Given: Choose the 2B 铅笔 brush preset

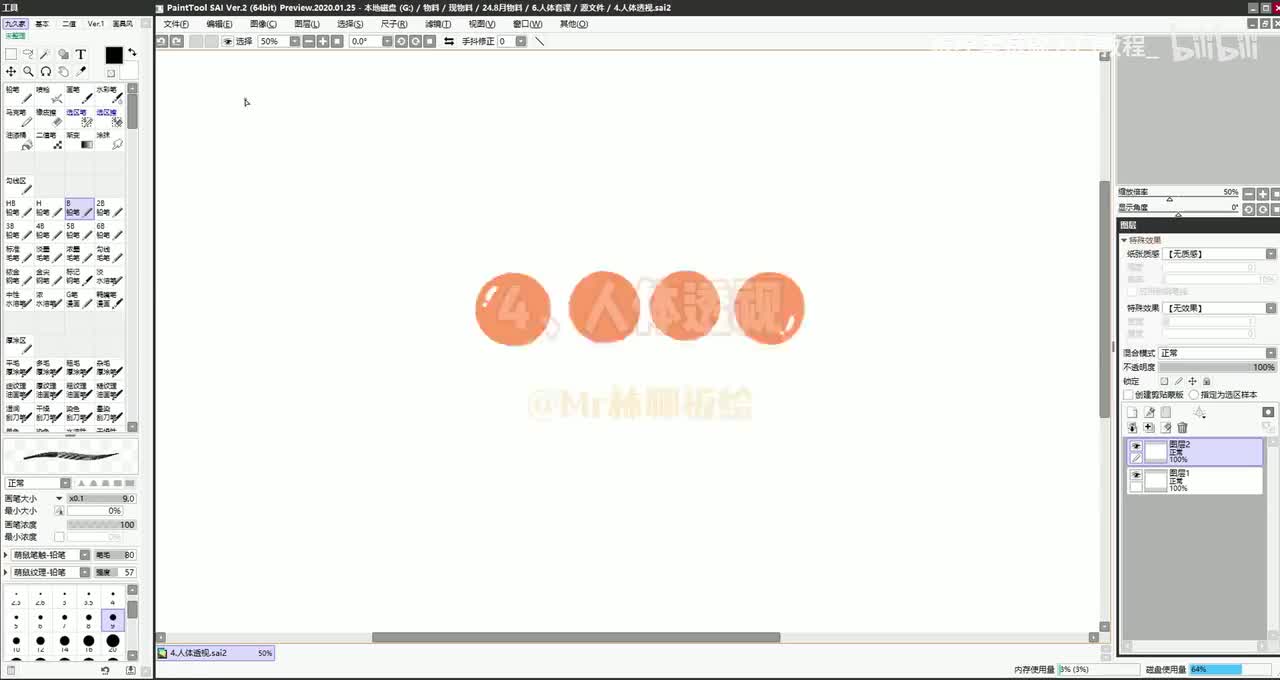Looking at the screenshot, I should coord(109,208).
